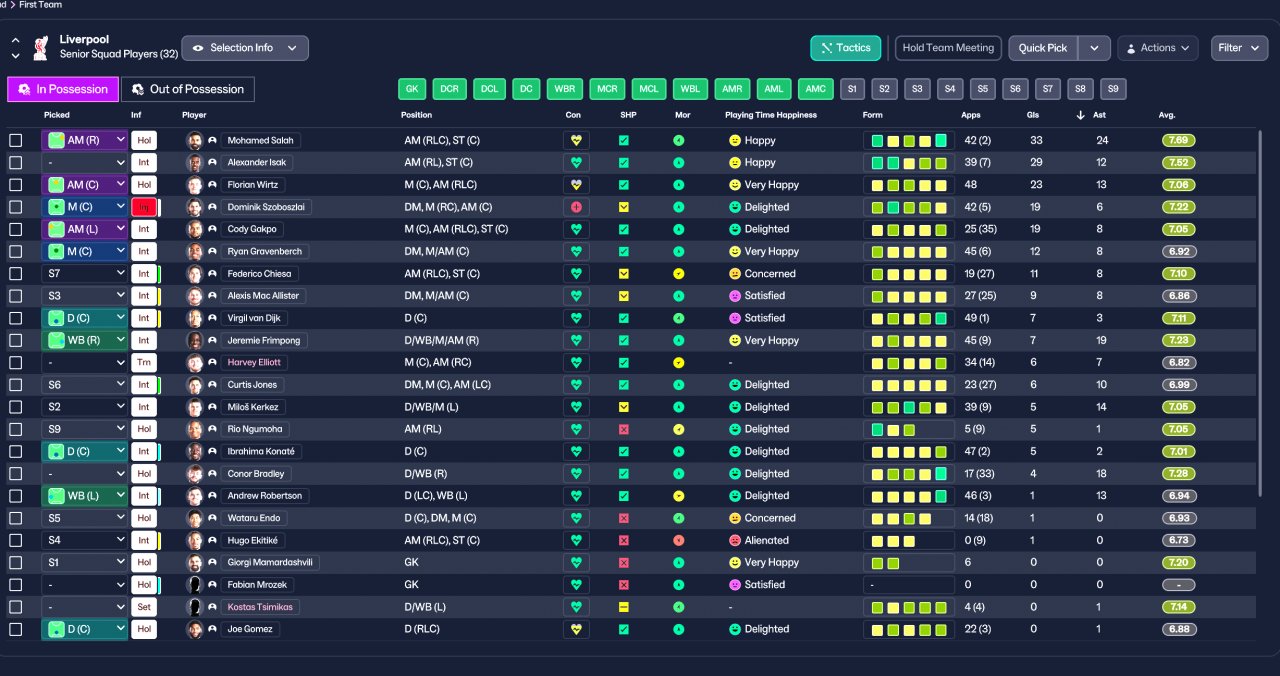The image size is (1280, 676).
Task: Open the Filter dropdown
Action: pyautogui.click(x=1239, y=48)
